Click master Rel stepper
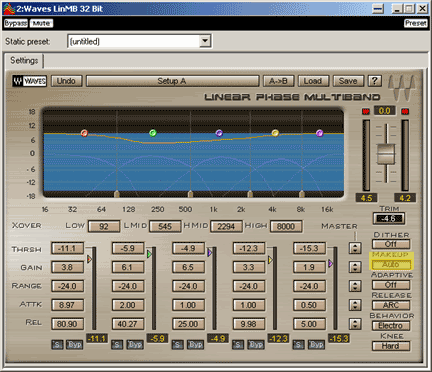Screen dimensions: 432x372 (x=355, y=324)
